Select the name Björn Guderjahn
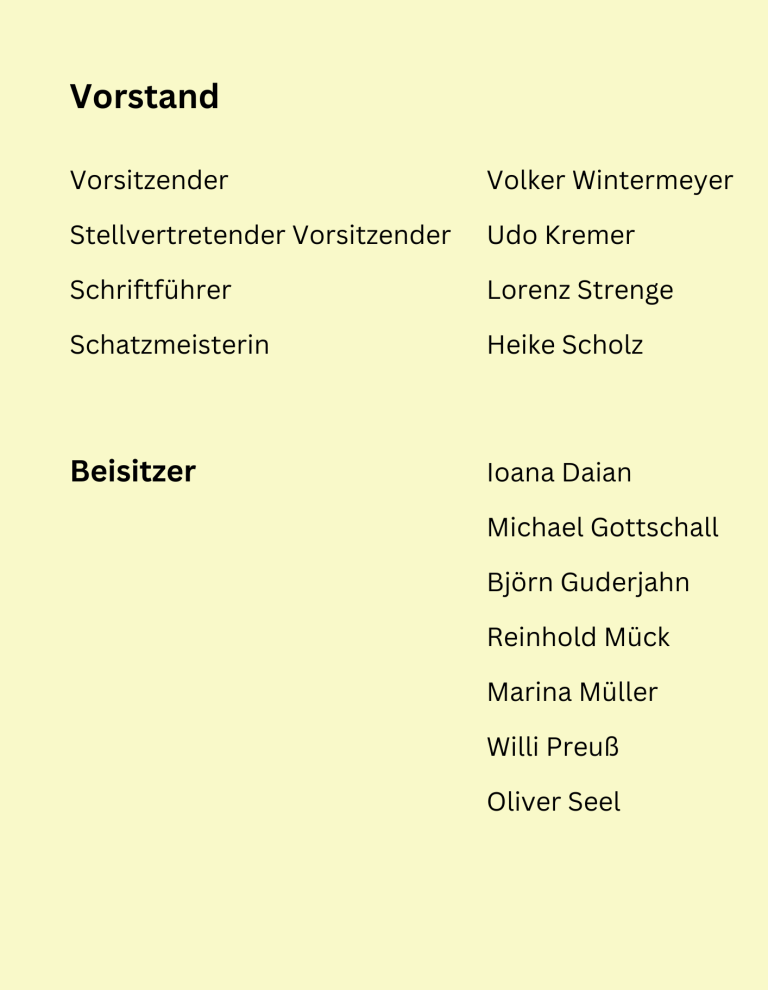 point(587,583)
